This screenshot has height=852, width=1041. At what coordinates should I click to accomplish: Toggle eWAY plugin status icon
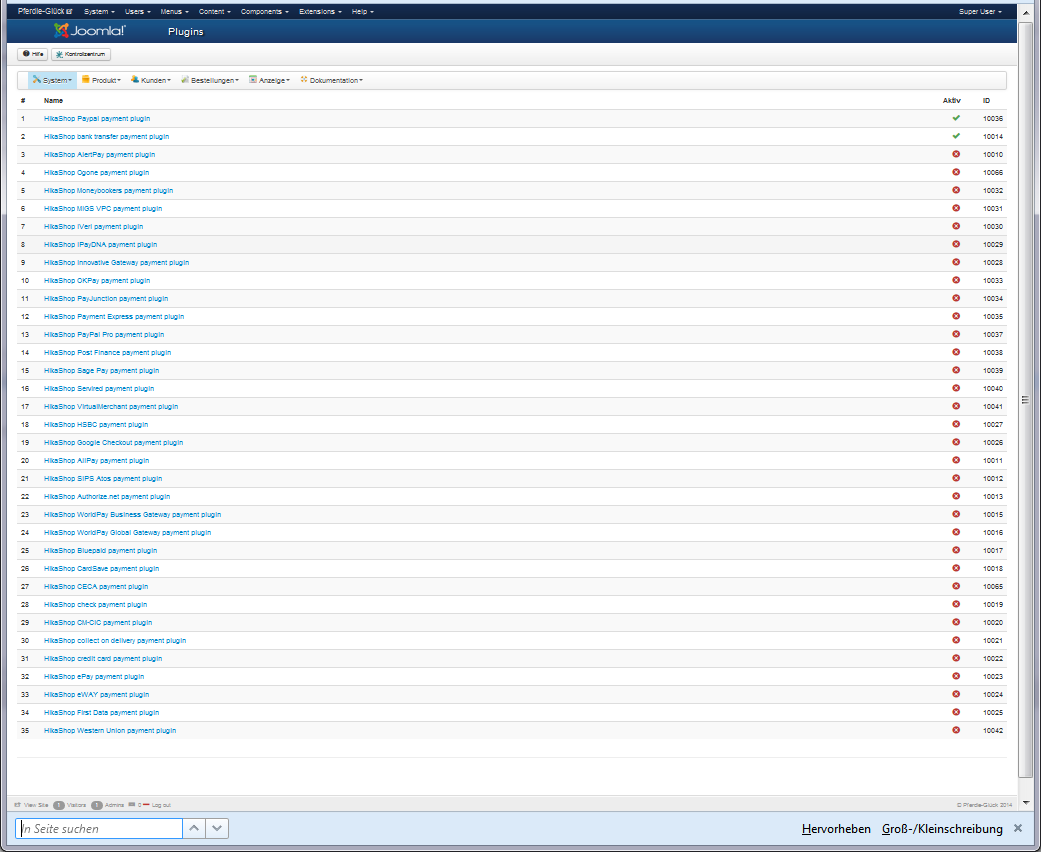pyautogui.click(x=956, y=694)
